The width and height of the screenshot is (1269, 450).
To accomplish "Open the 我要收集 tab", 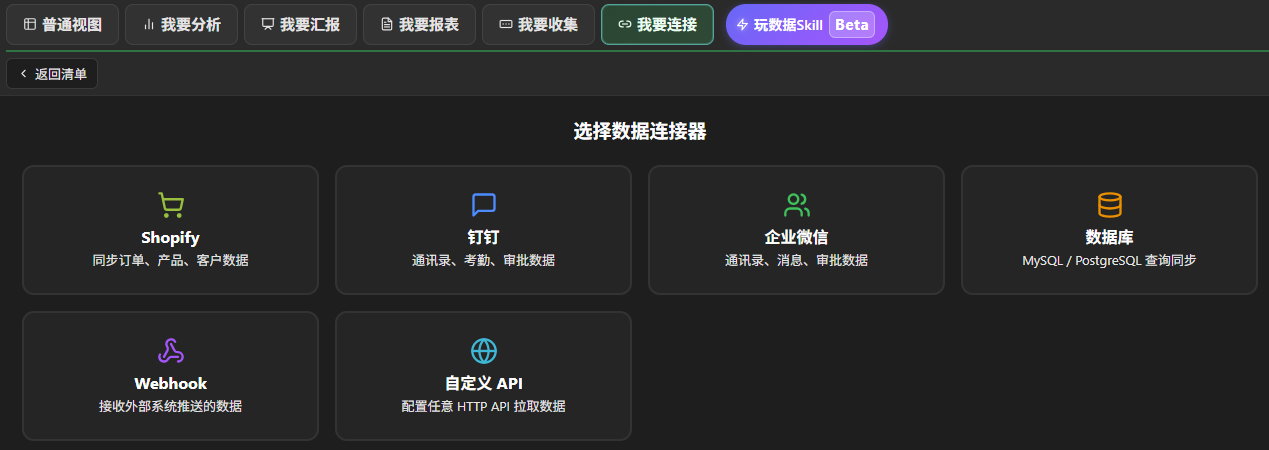I will click(x=538, y=25).
